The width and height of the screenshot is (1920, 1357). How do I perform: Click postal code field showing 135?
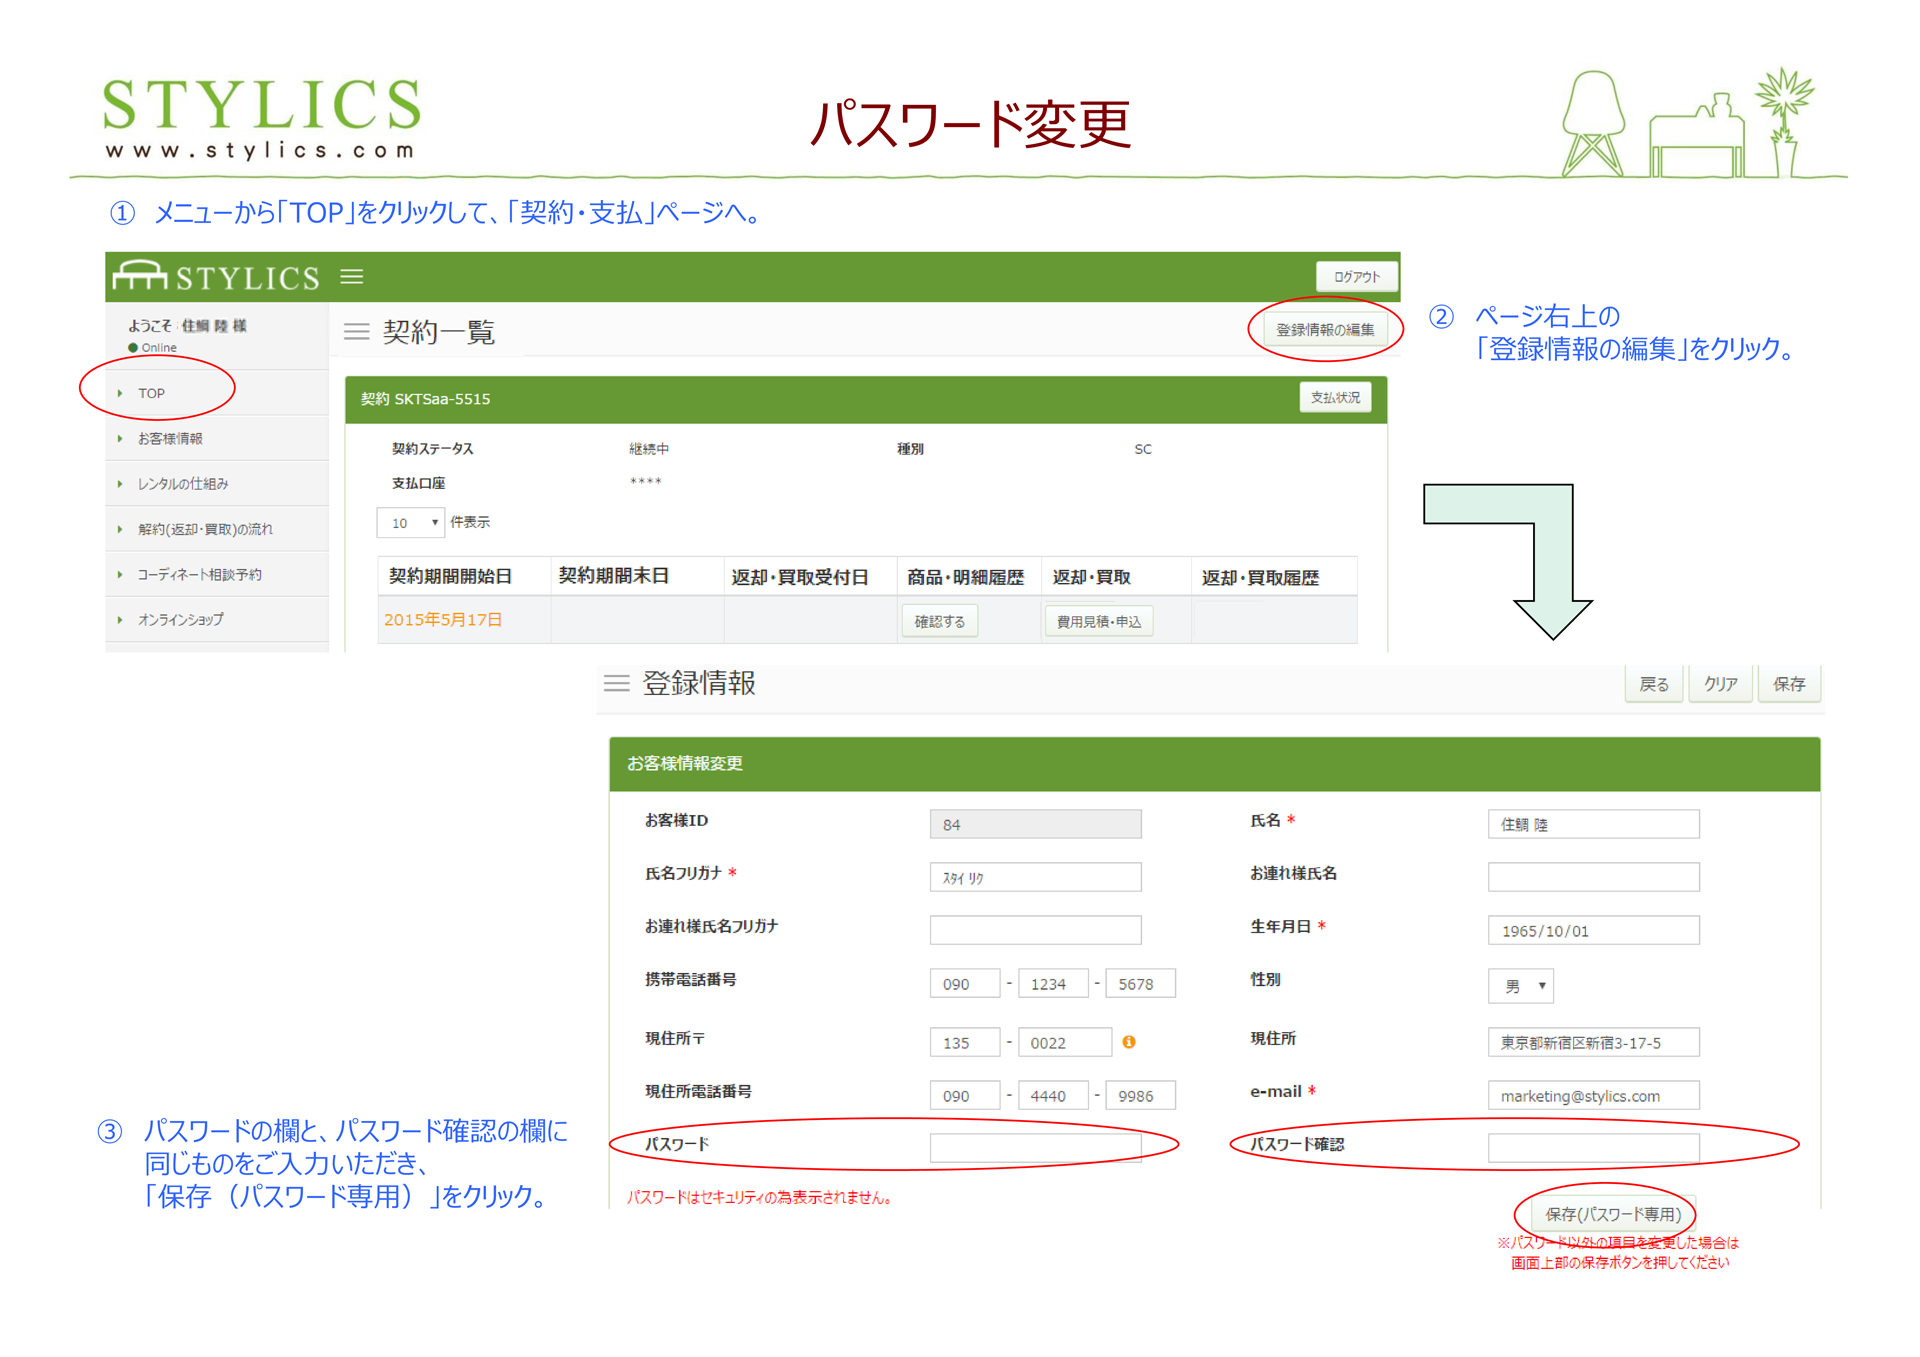click(965, 1042)
